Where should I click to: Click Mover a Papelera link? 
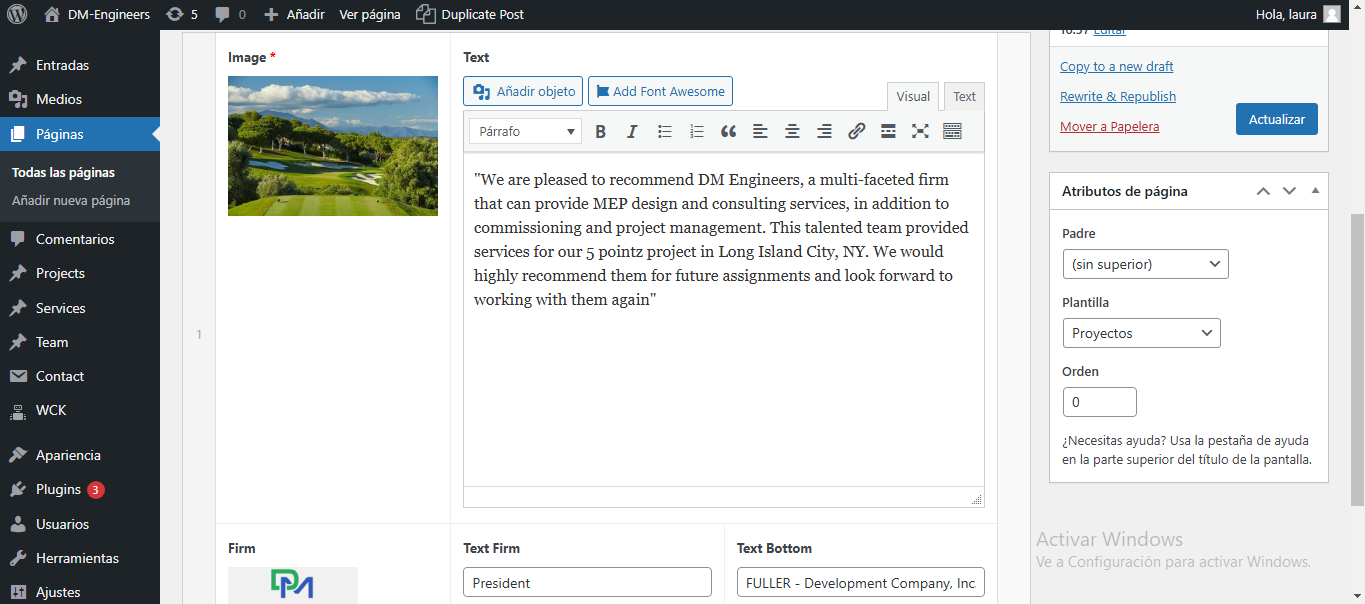[x=1110, y=126]
